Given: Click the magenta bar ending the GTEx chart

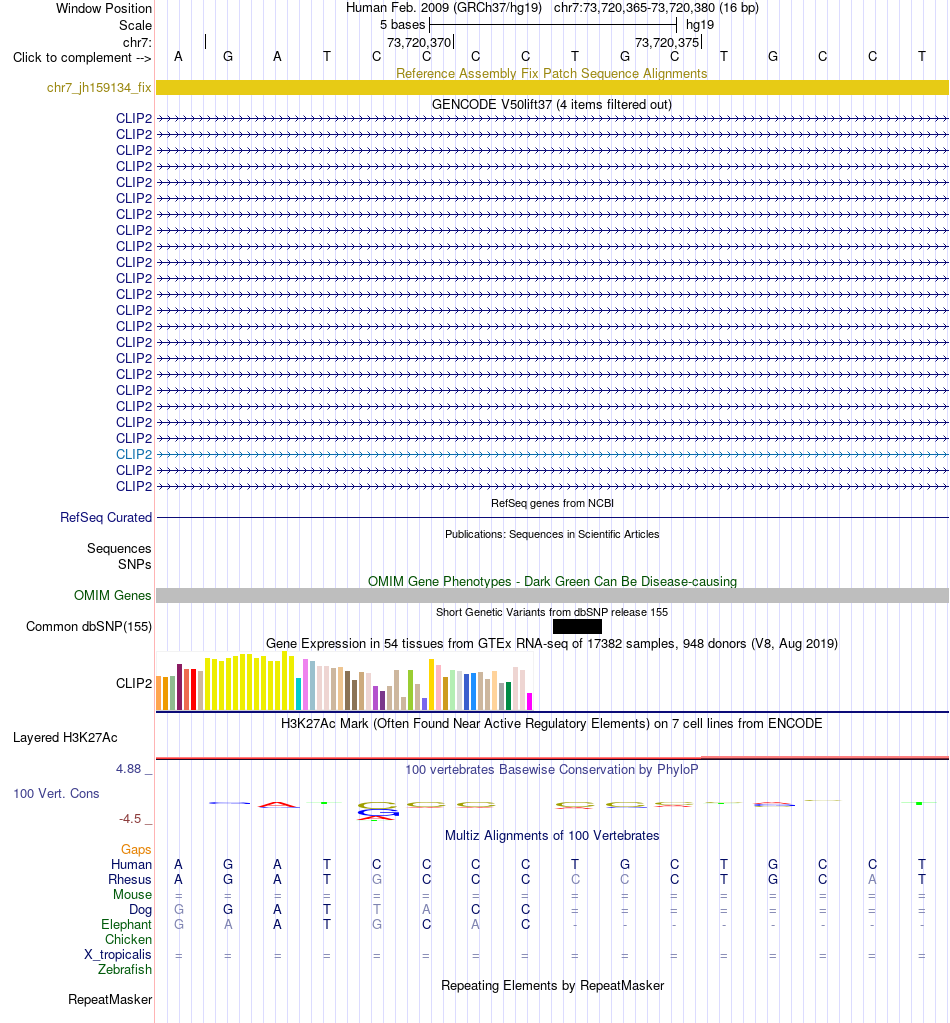Looking at the screenshot, I should point(530,701).
